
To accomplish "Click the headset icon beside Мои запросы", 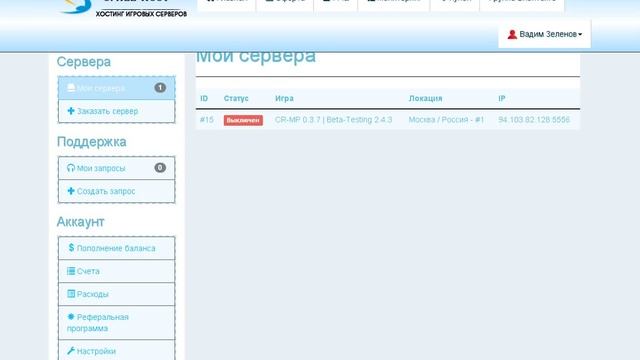I will 71,168.
